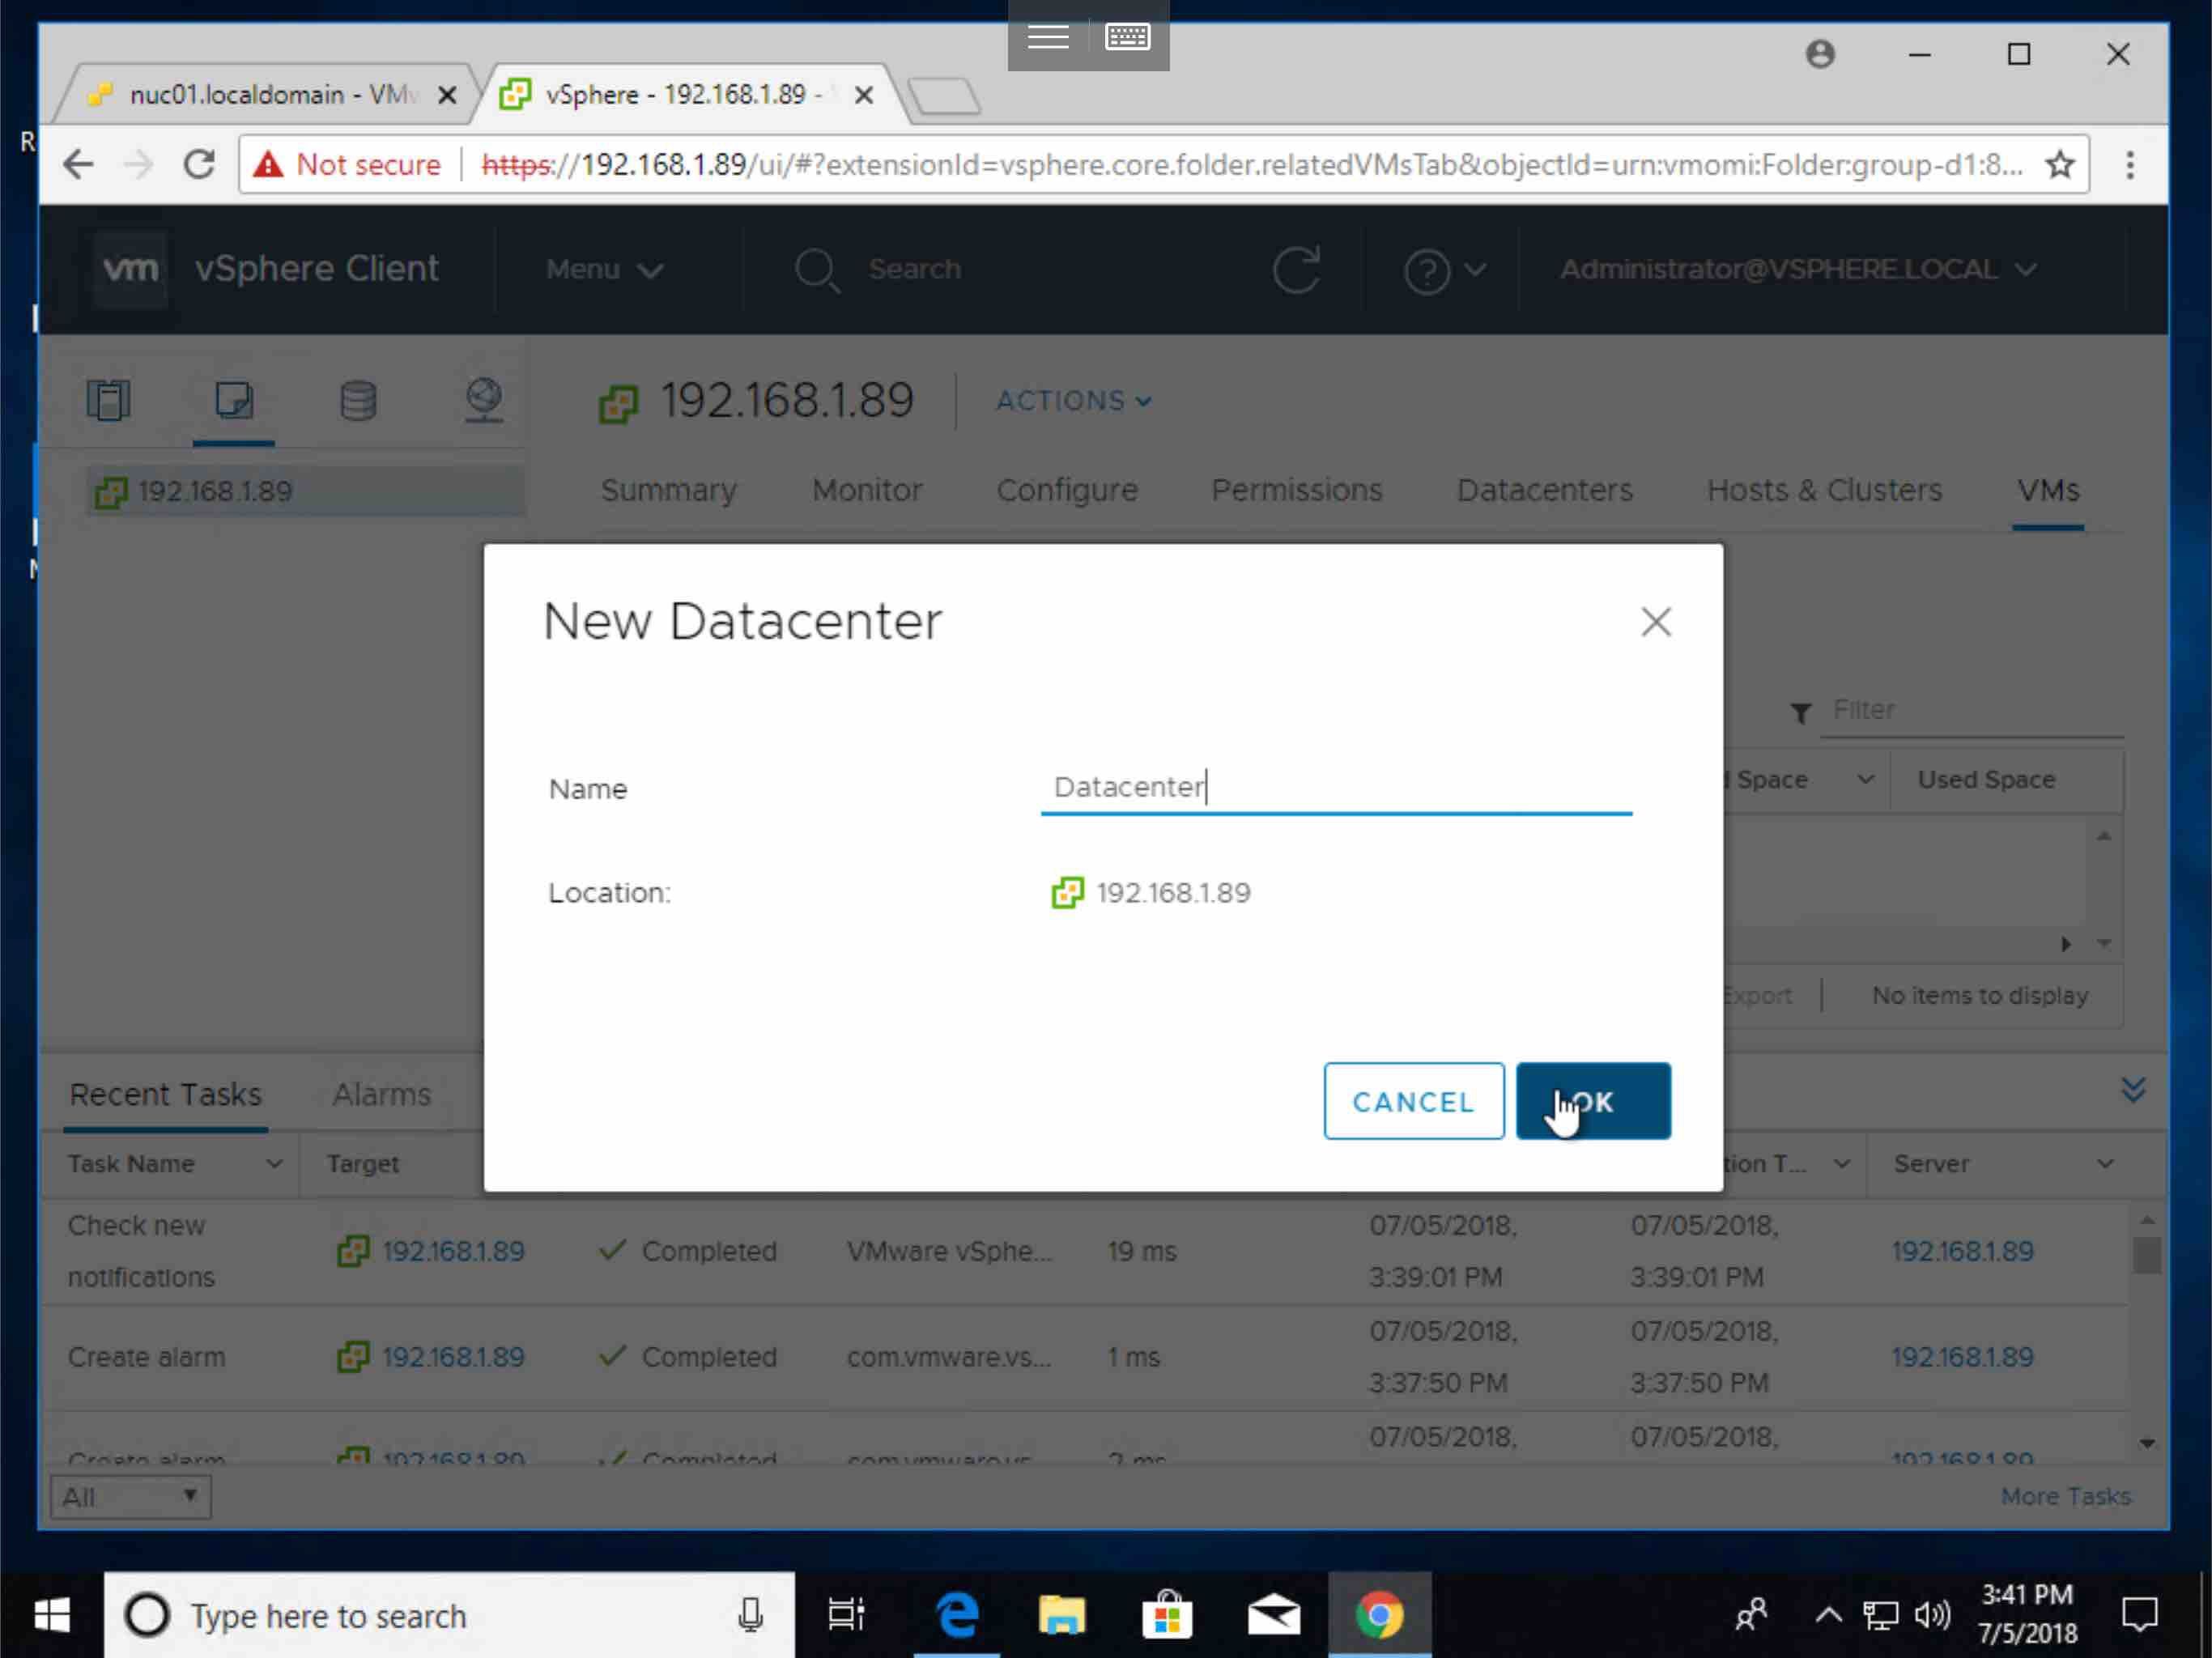Open the More Tasks link
Viewport: 2212px width, 1658px height.
tap(2065, 1497)
